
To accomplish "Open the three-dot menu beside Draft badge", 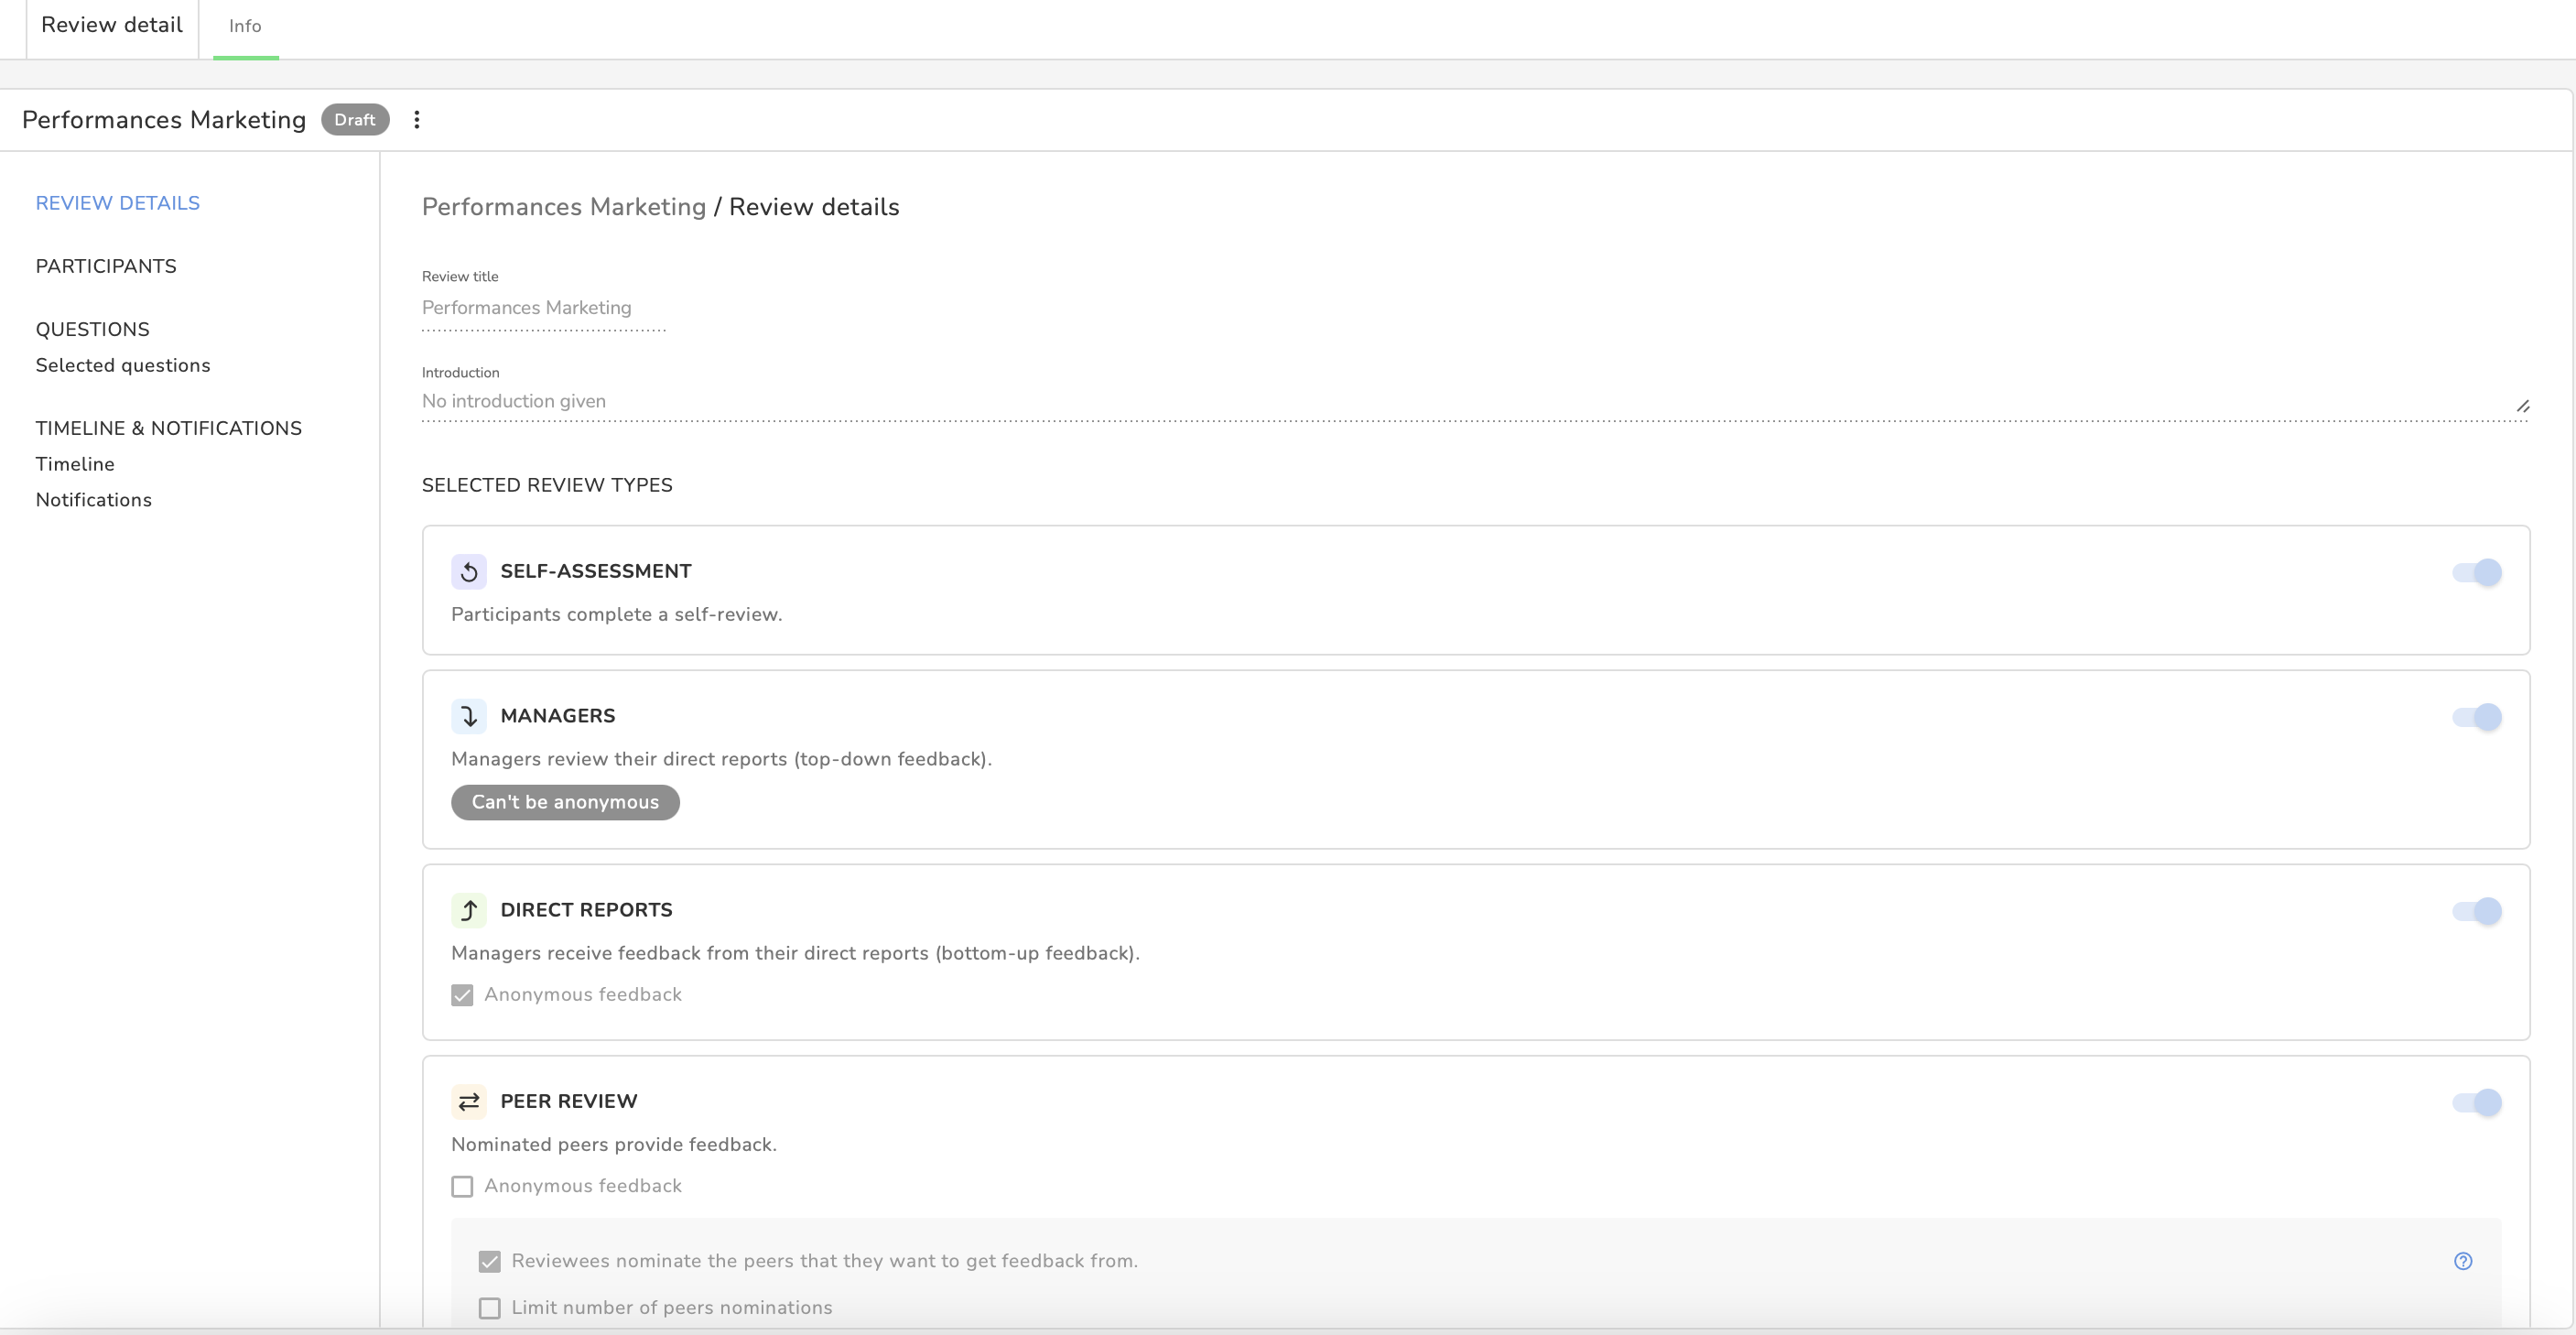I will coord(417,120).
